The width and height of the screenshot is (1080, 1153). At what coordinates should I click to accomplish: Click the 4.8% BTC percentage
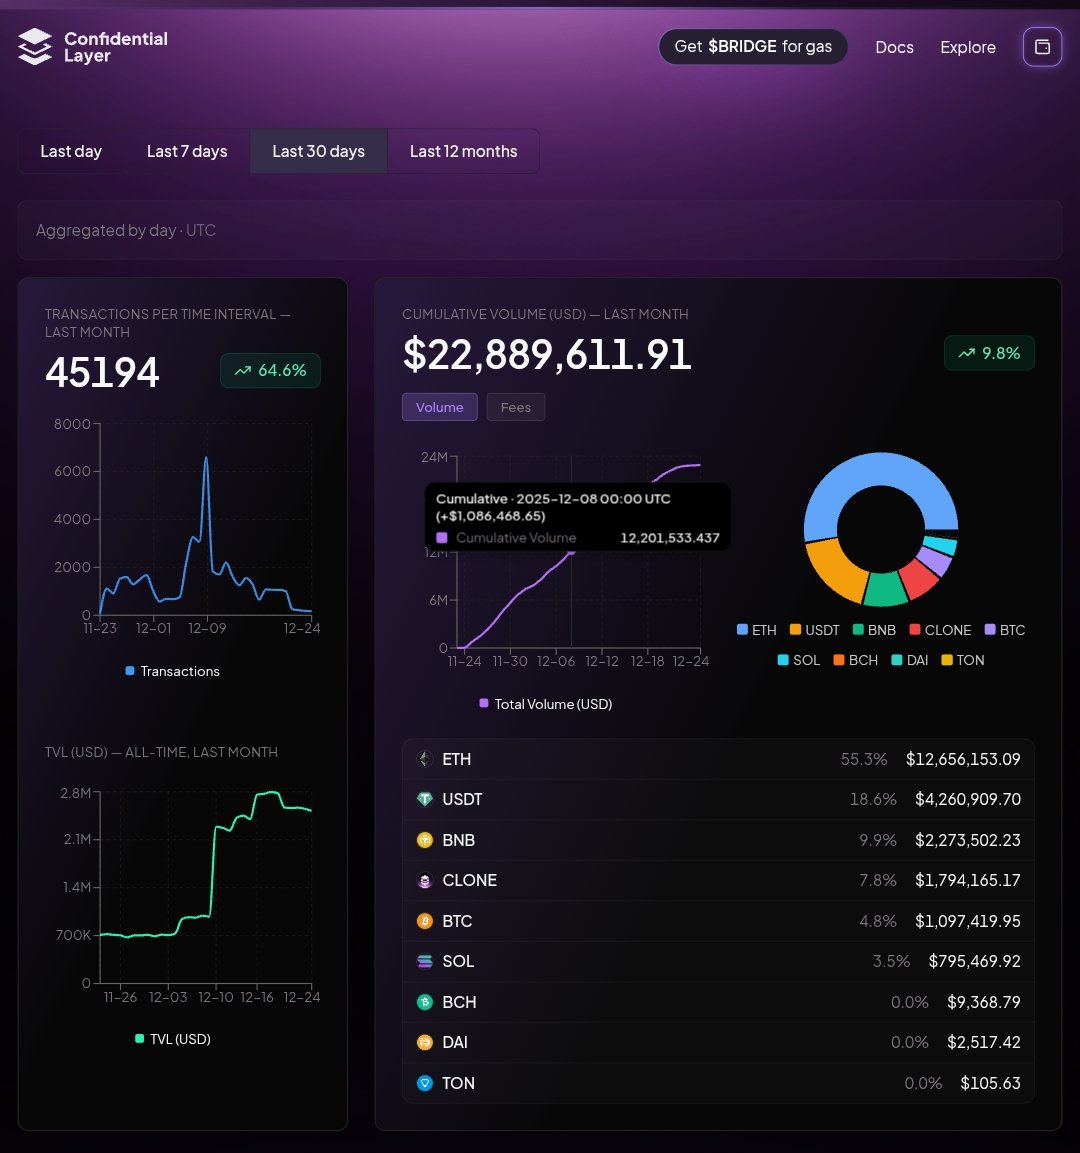[878, 921]
